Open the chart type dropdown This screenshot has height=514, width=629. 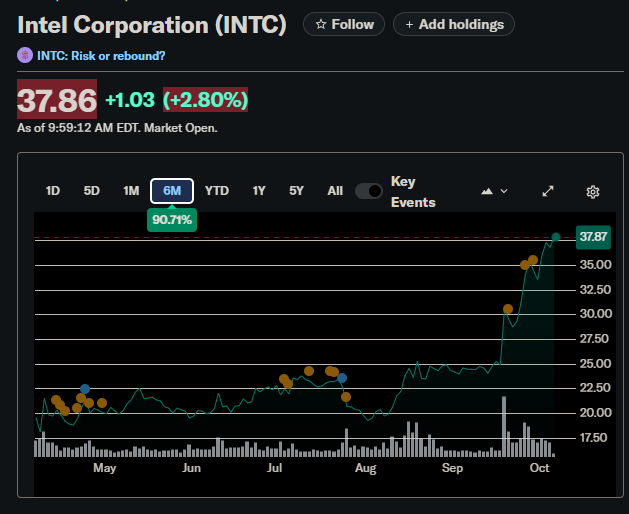click(x=494, y=191)
